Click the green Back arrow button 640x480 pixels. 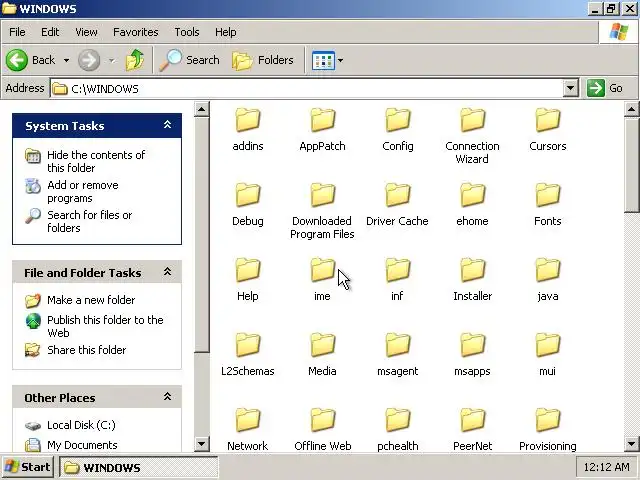pos(17,60)
